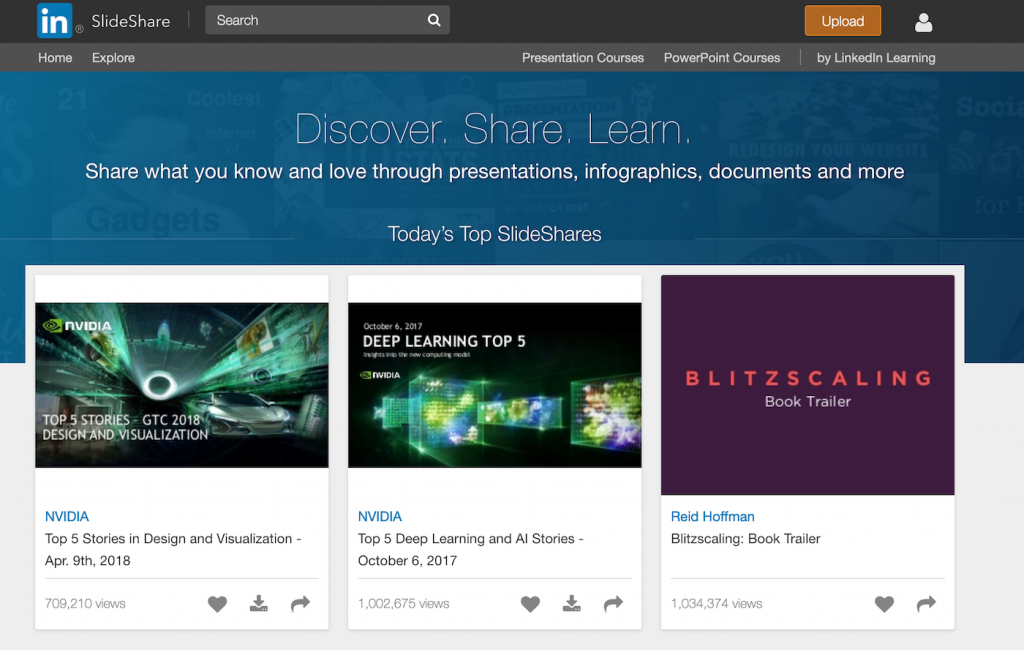Viewport: 1024px width, 650px height.
Task: Share the Blitzscaling: Book Trailer card
Action: [x=926, y=604]
